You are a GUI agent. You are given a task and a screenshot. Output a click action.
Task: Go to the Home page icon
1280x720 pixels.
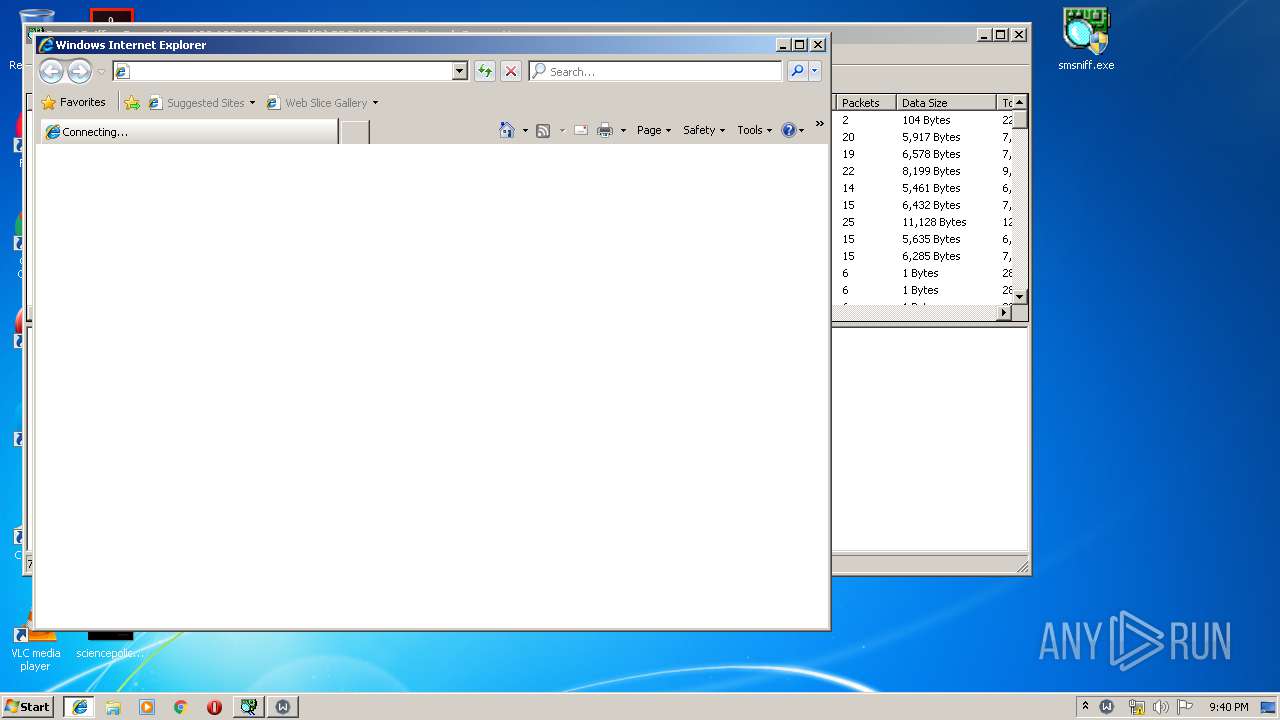click(x=507, y=130)
